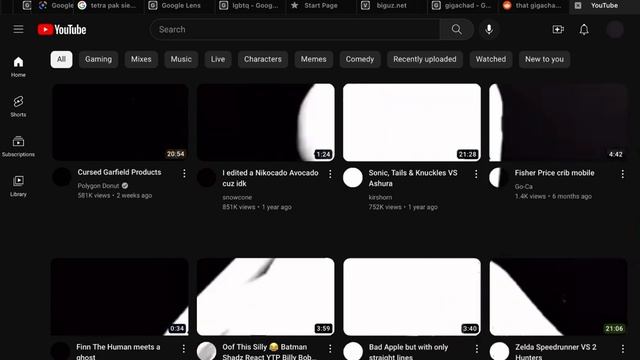Open Cursed Garfield Products thumbnail
The width and height of the screenshot is (640, 360).
pos(120,122)
